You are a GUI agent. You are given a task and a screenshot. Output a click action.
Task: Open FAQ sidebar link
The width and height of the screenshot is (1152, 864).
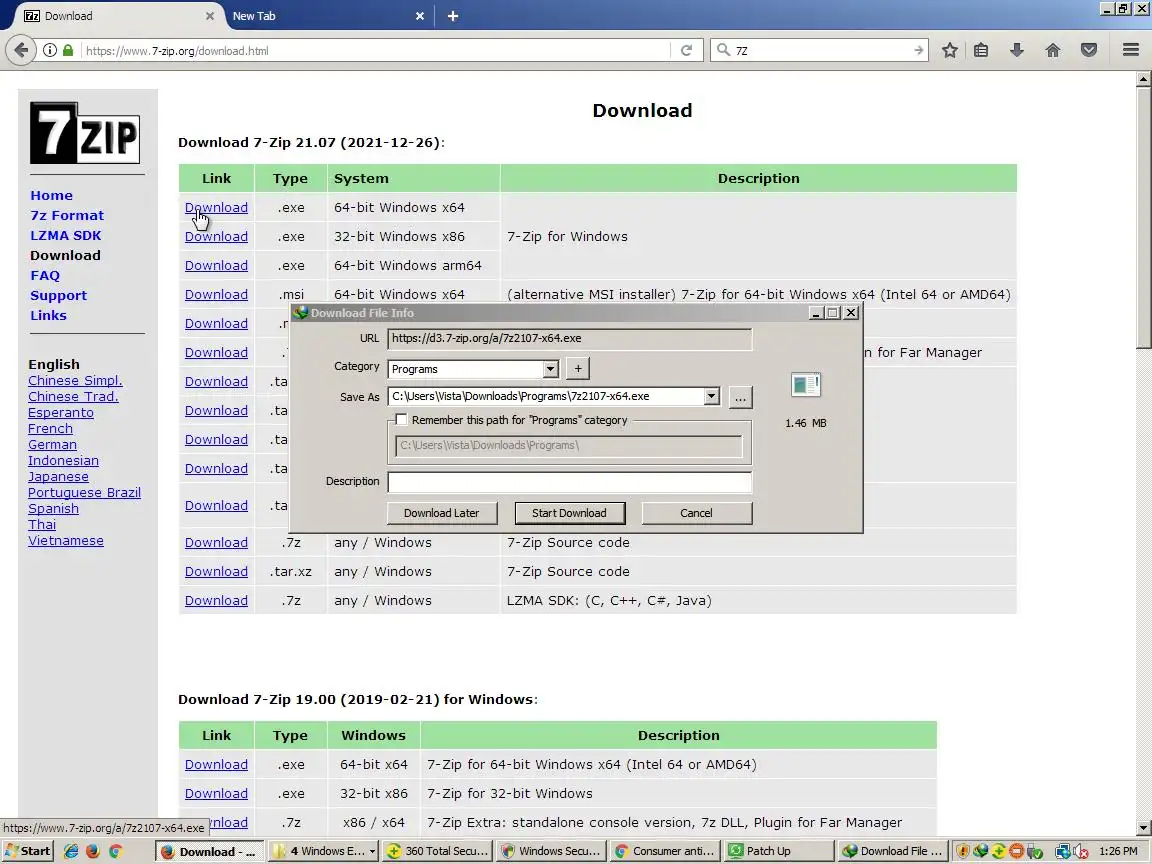click(45, 276)
